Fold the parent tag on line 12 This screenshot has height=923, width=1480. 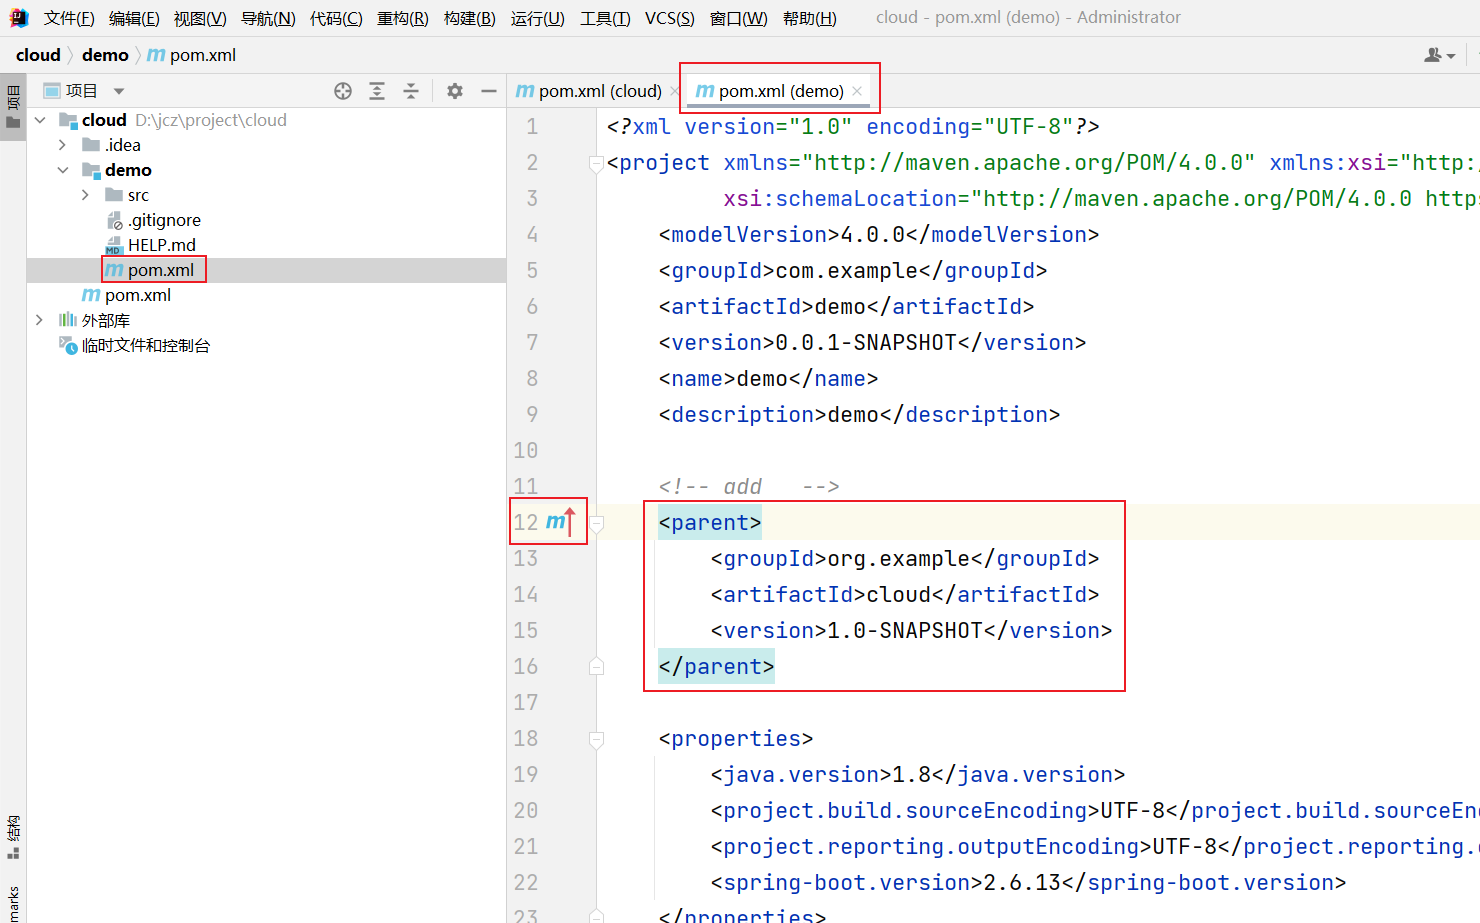(596, 523)
